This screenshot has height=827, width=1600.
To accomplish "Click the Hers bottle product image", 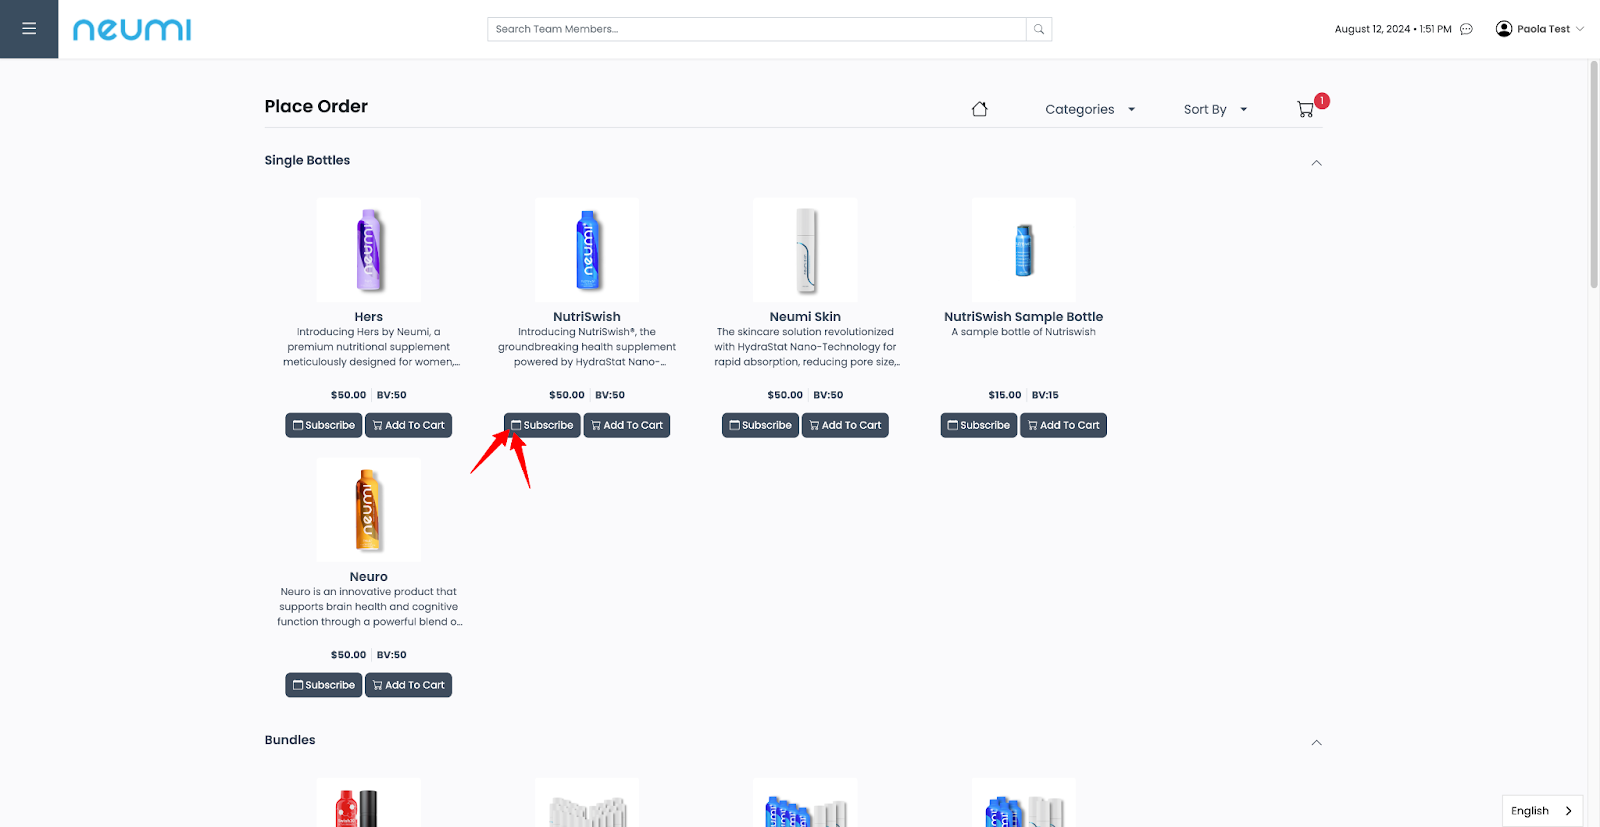I will point(369,250).
